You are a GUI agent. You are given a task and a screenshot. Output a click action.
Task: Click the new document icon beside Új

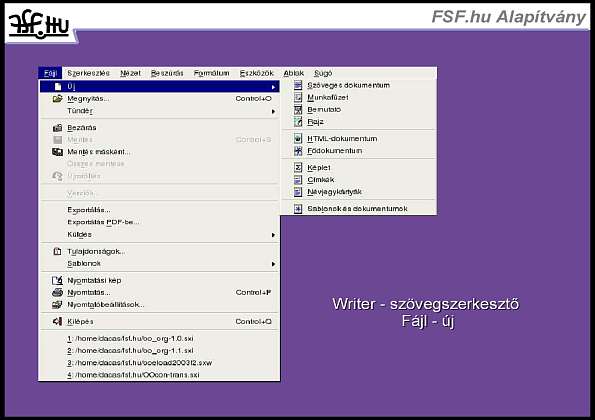58,87
